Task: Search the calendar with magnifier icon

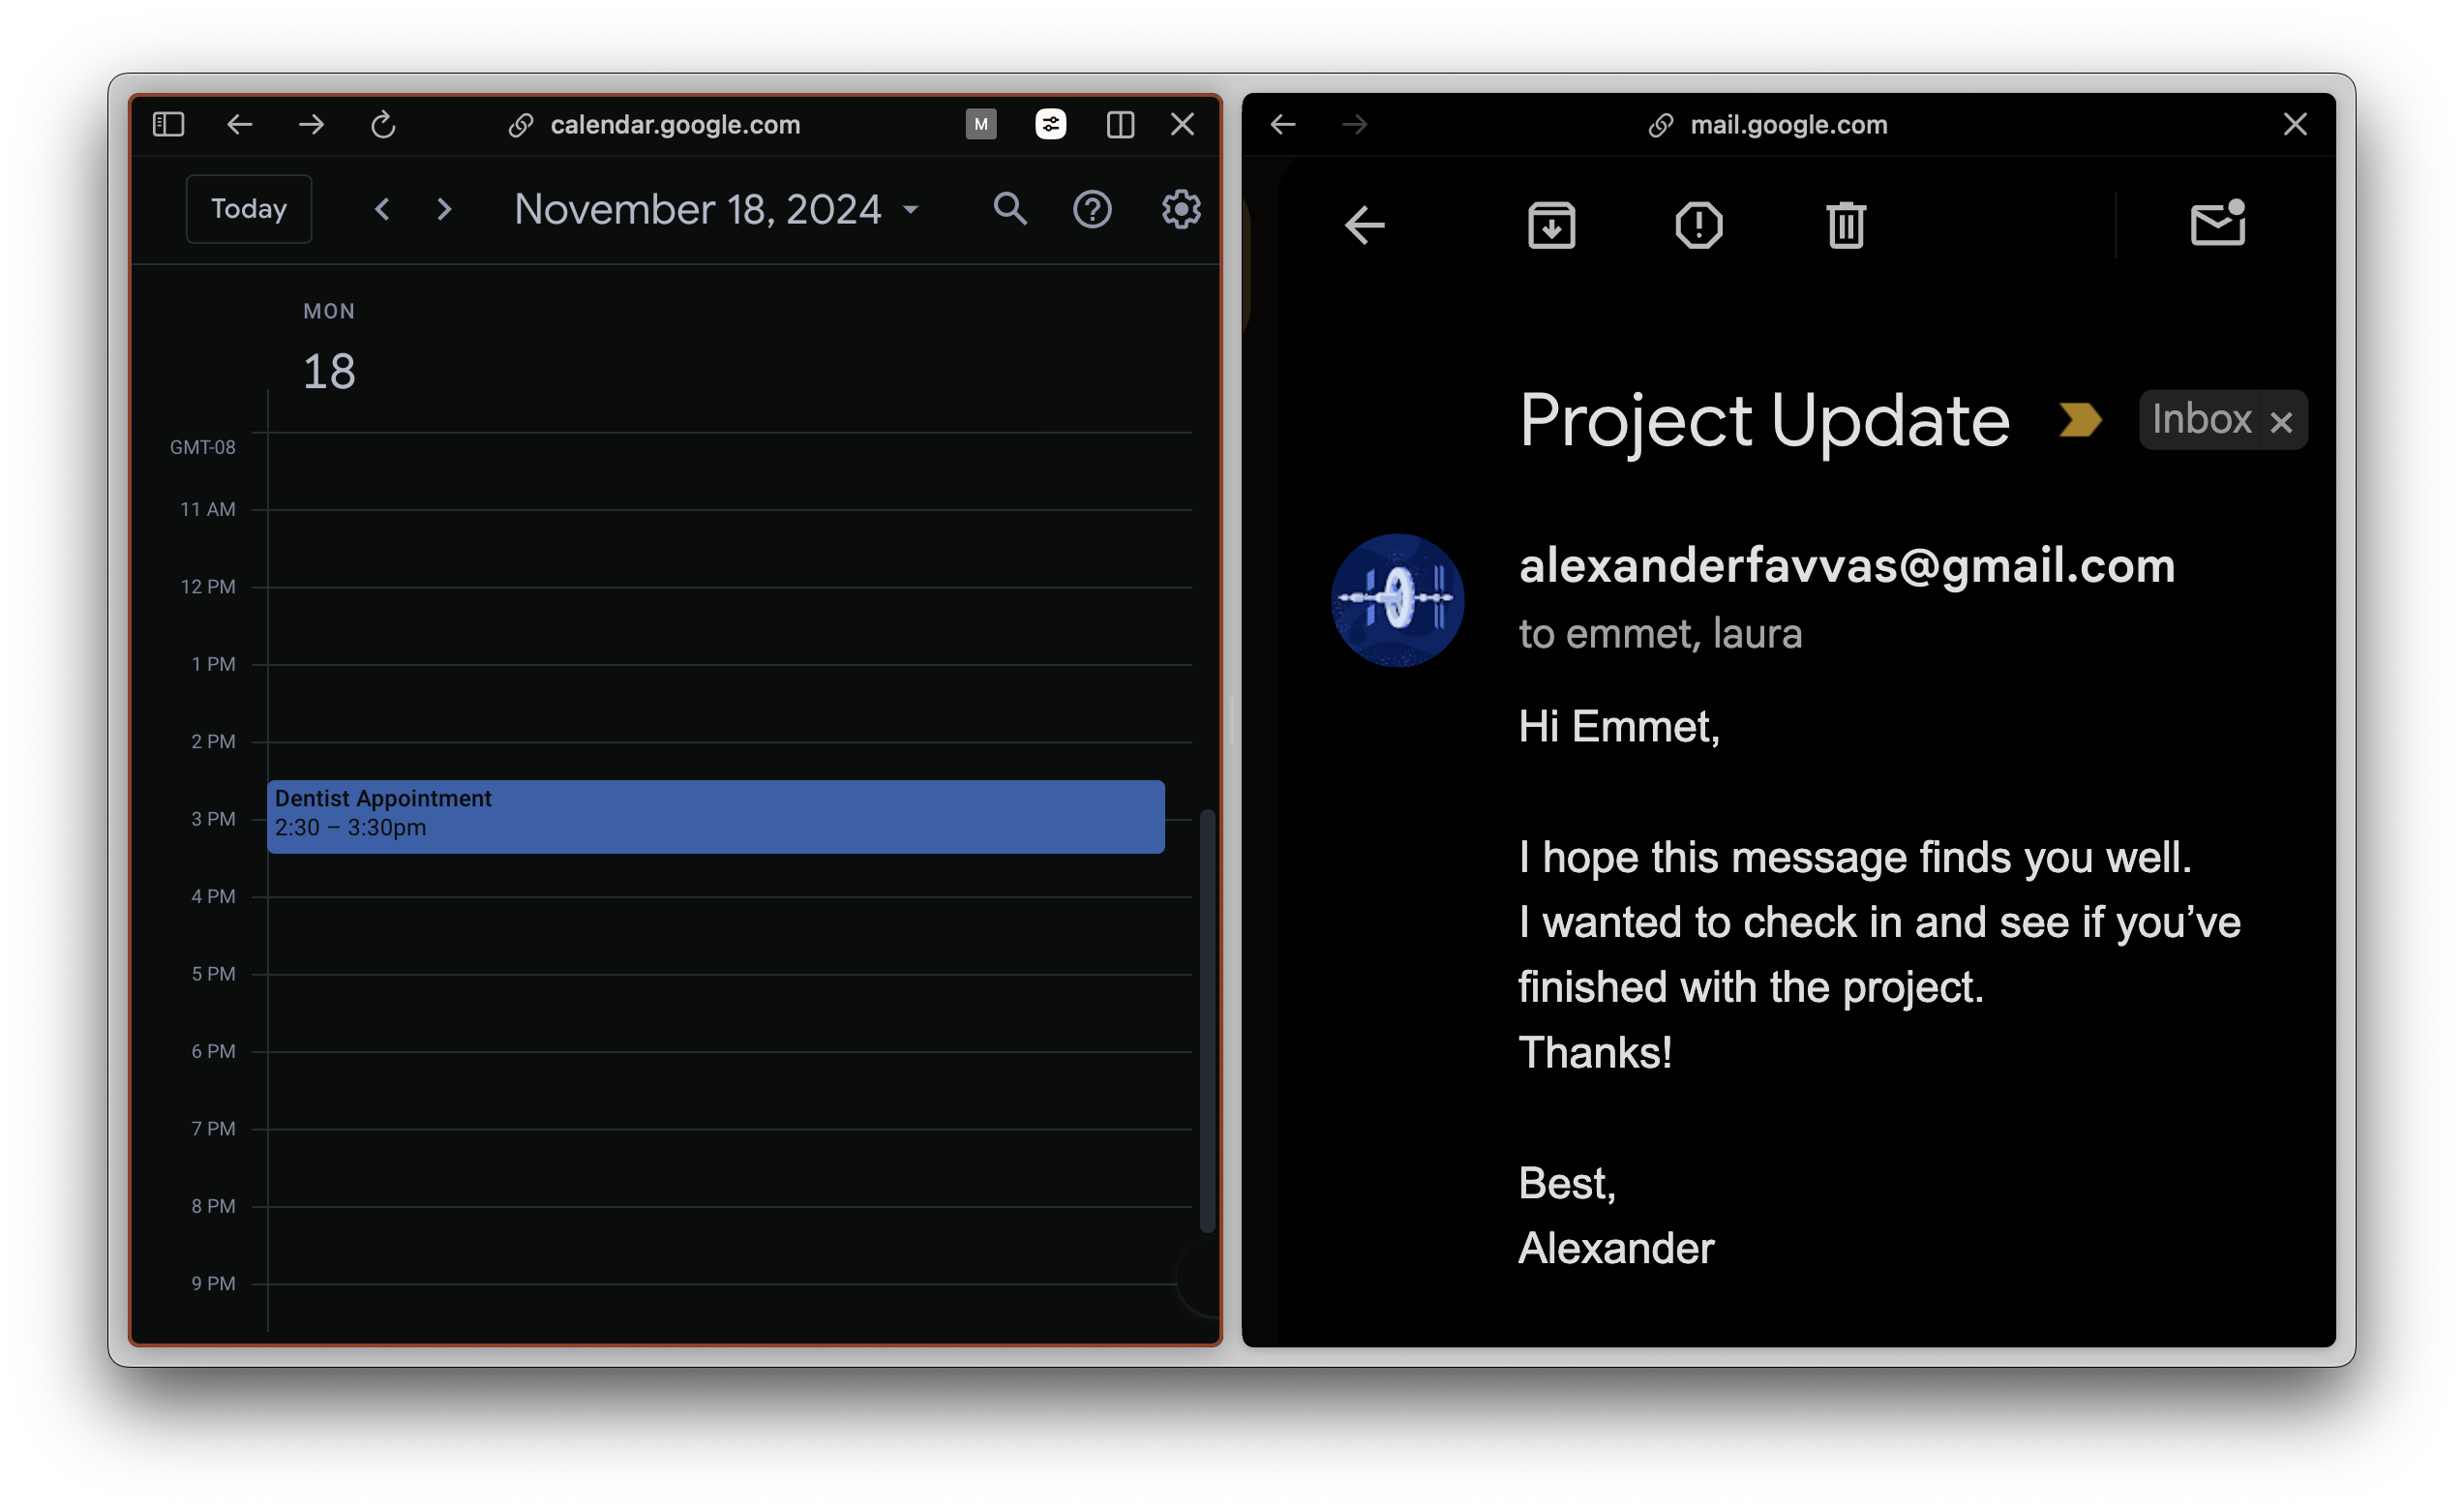Action: (x=1010, y=209)
